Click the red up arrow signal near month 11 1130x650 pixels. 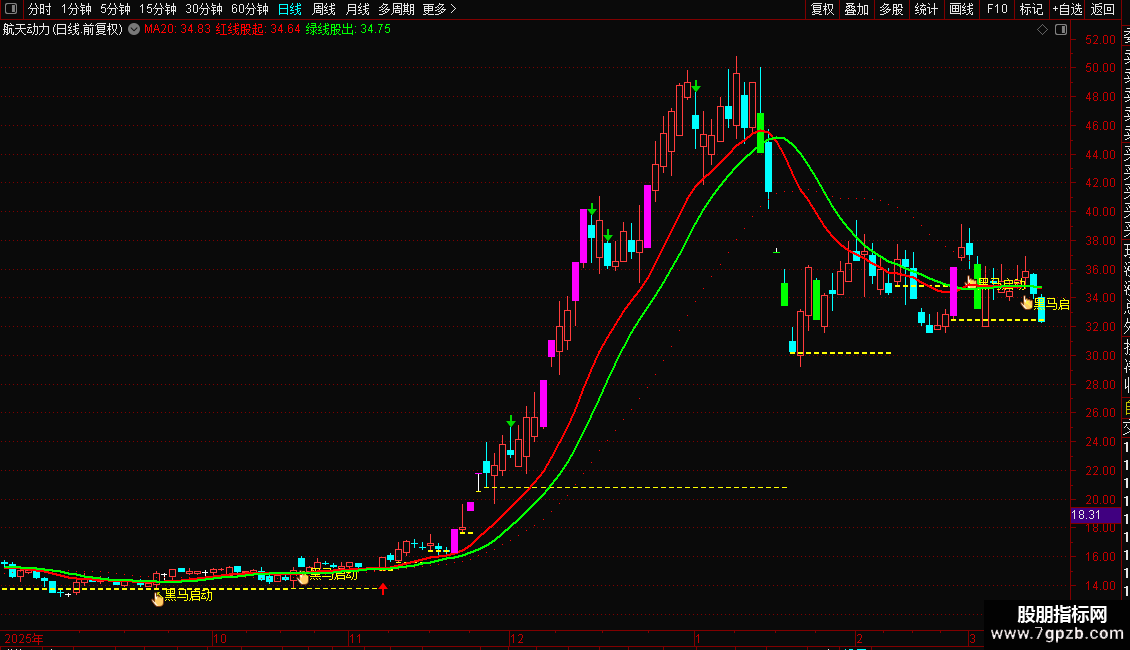(383, 589)
